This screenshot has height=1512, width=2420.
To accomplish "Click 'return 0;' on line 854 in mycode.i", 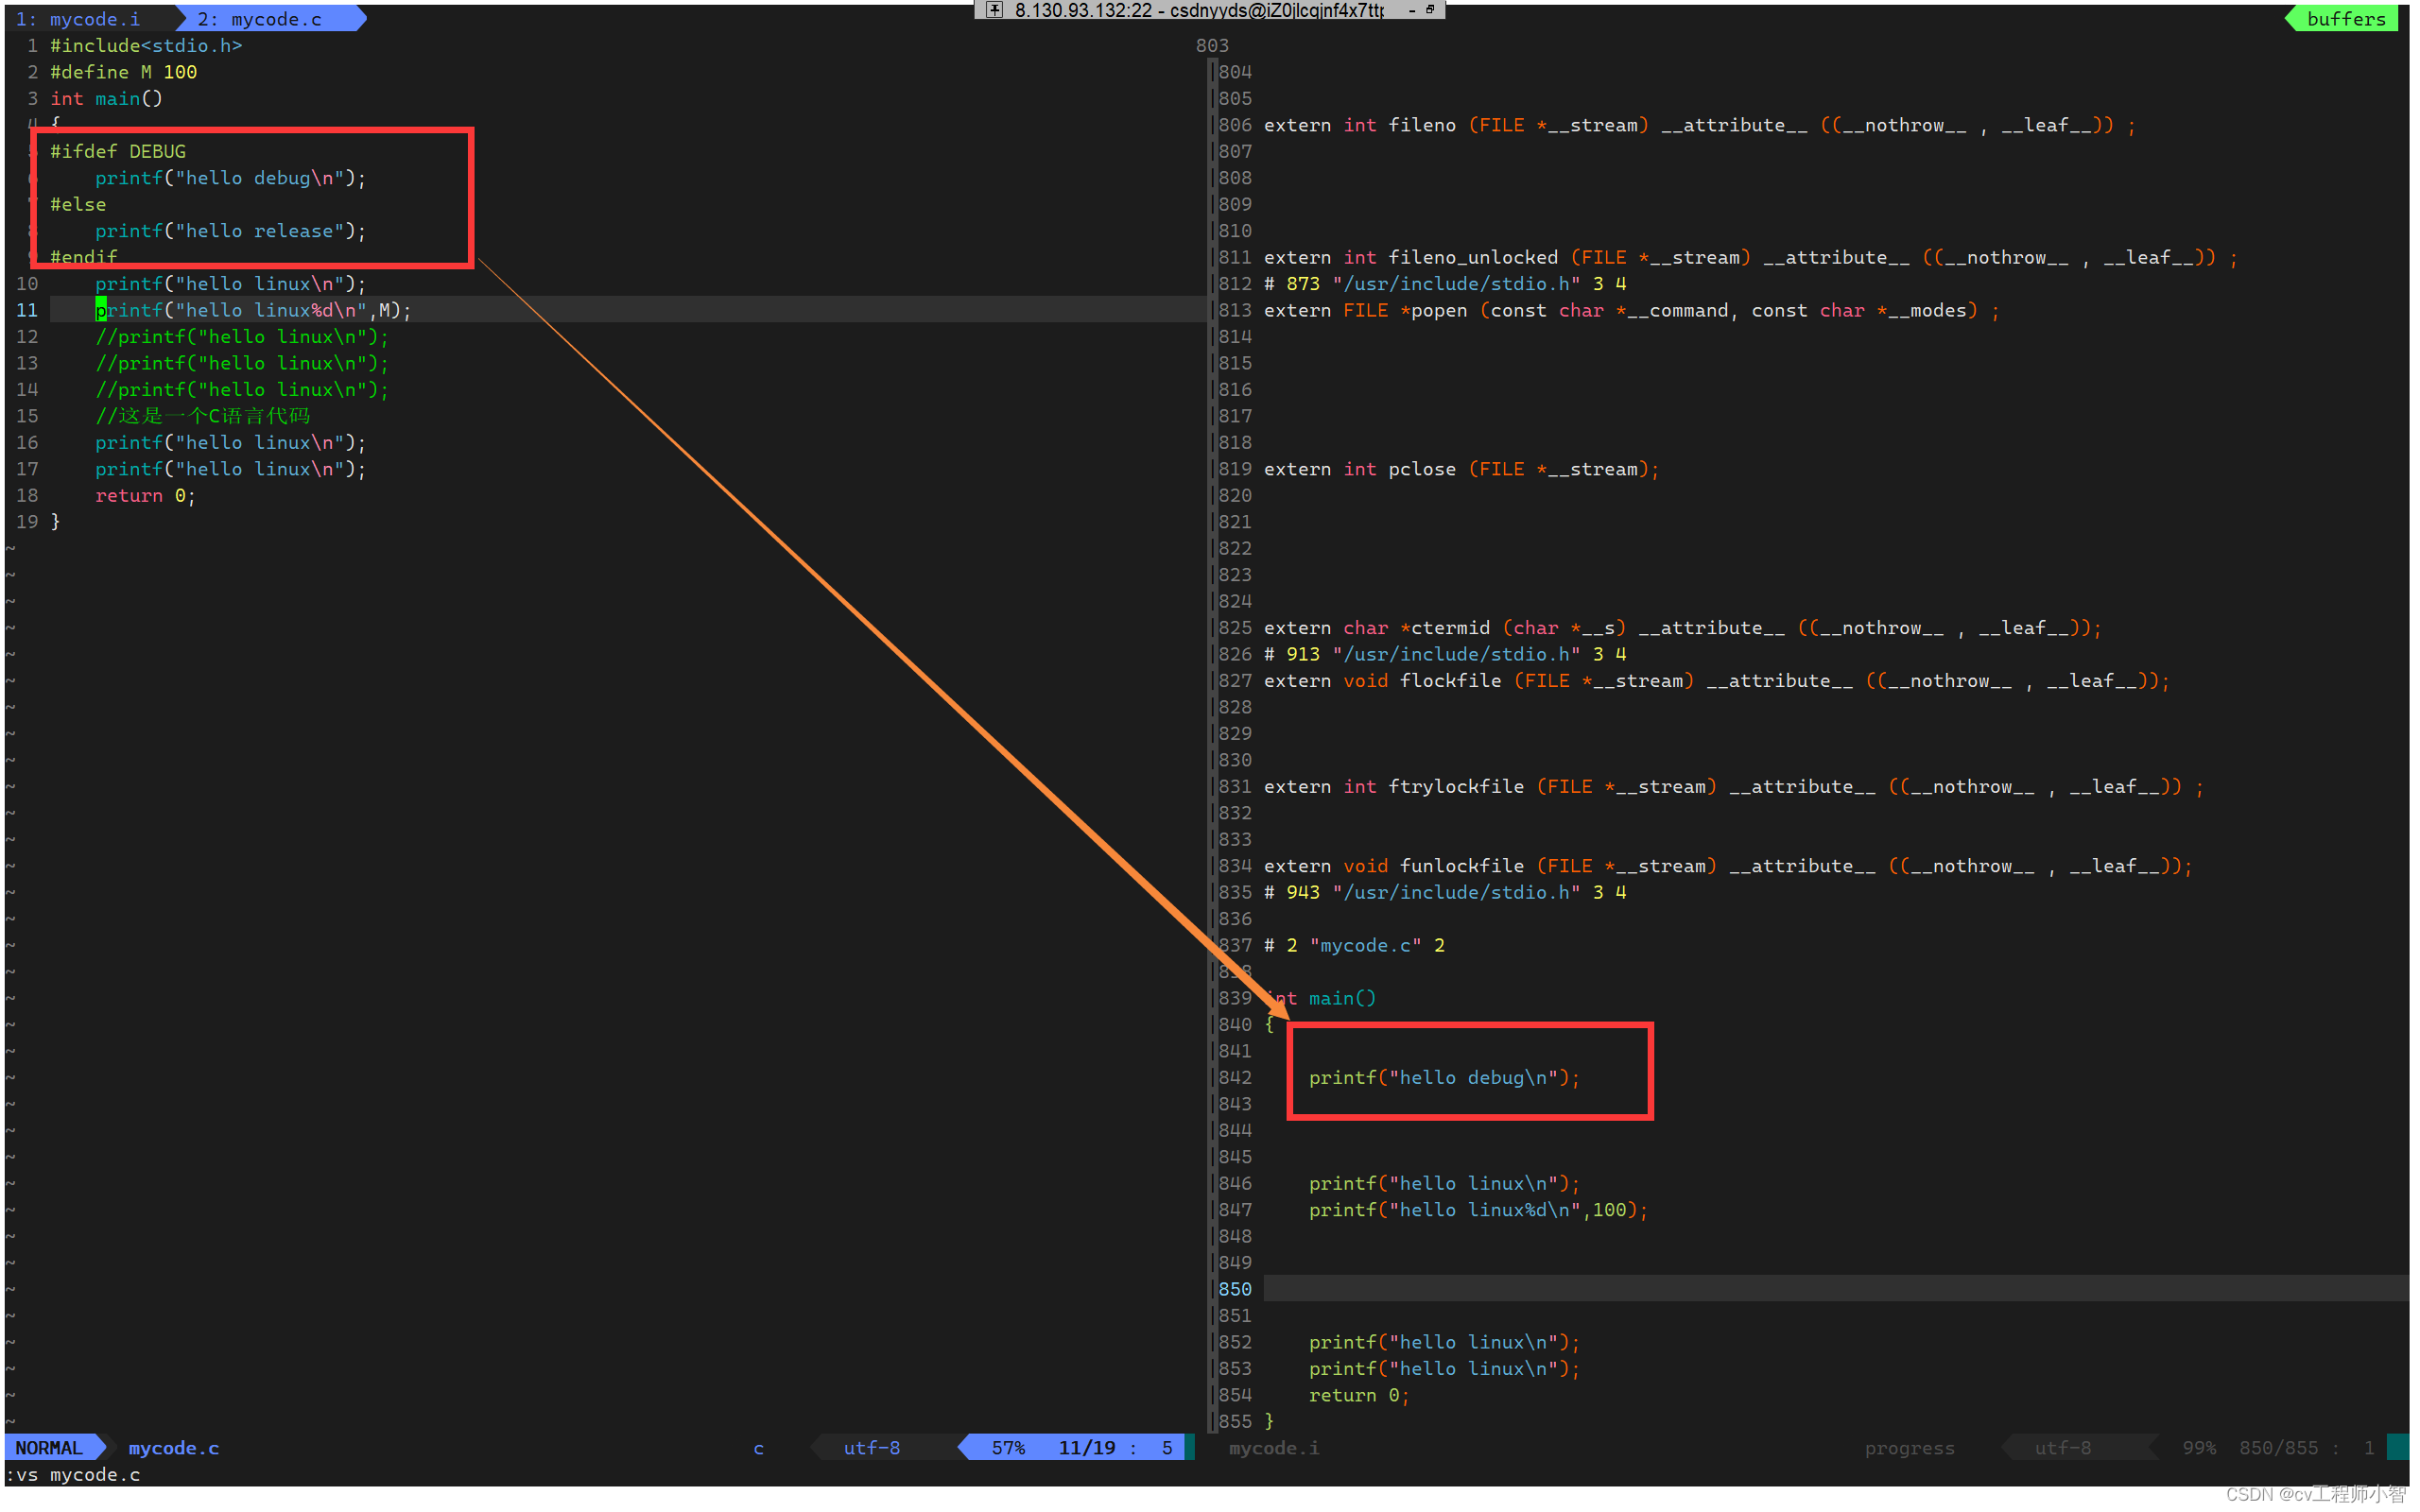I will click(x=1359, y=1395).
